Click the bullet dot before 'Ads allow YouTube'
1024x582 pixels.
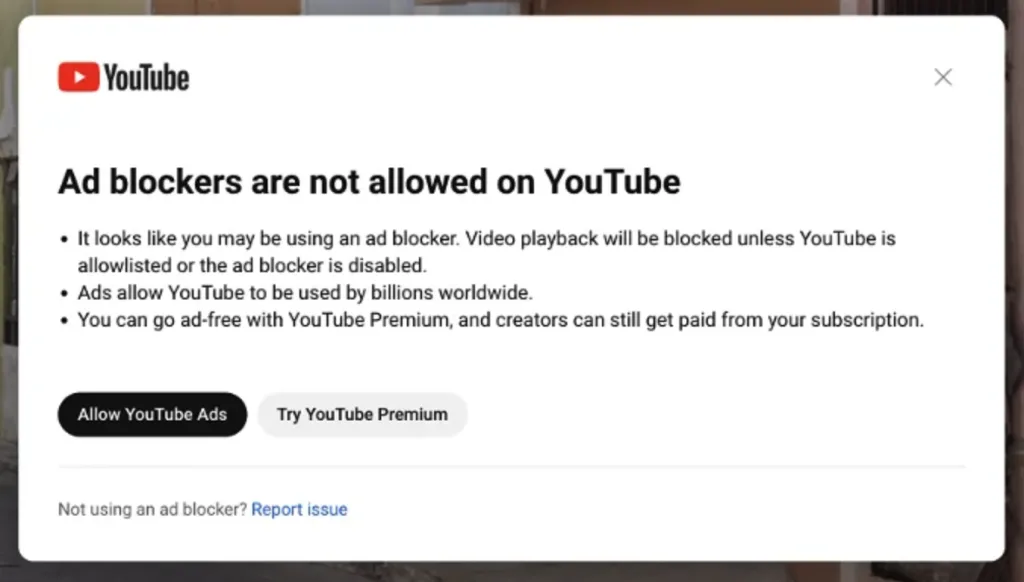coord(64,294)
